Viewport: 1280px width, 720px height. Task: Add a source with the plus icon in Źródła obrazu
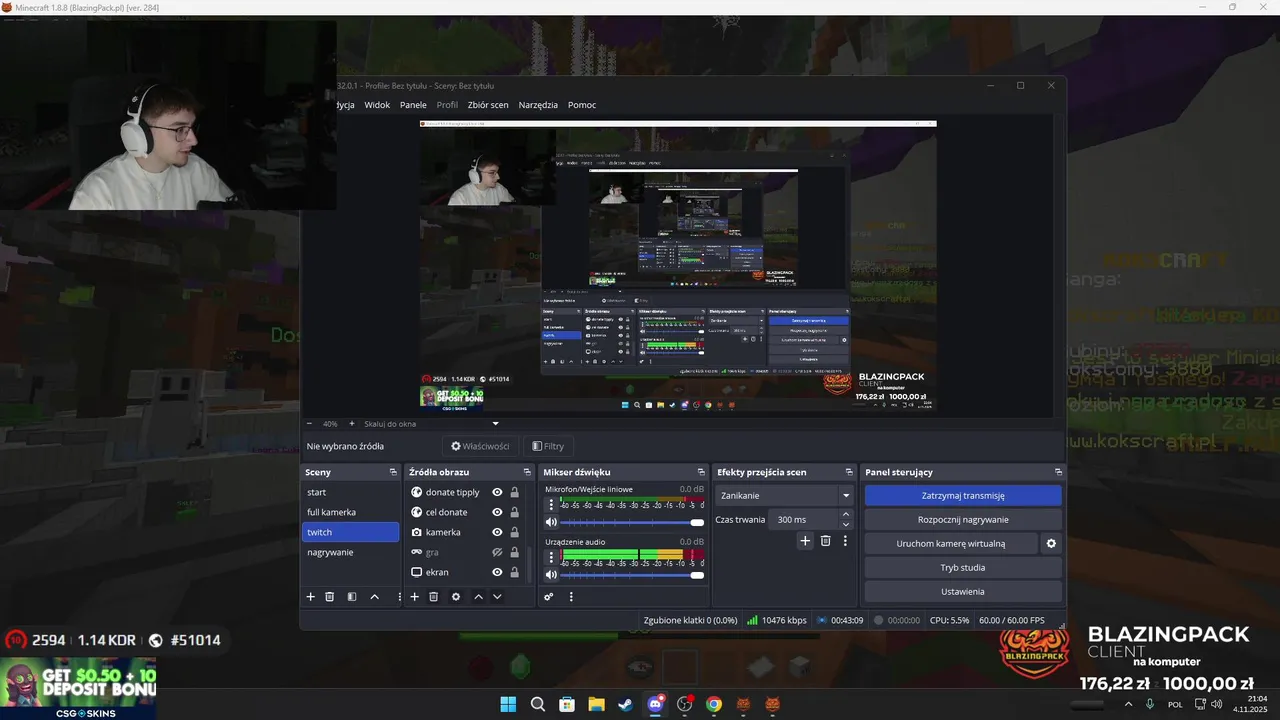tap(414, 597)
